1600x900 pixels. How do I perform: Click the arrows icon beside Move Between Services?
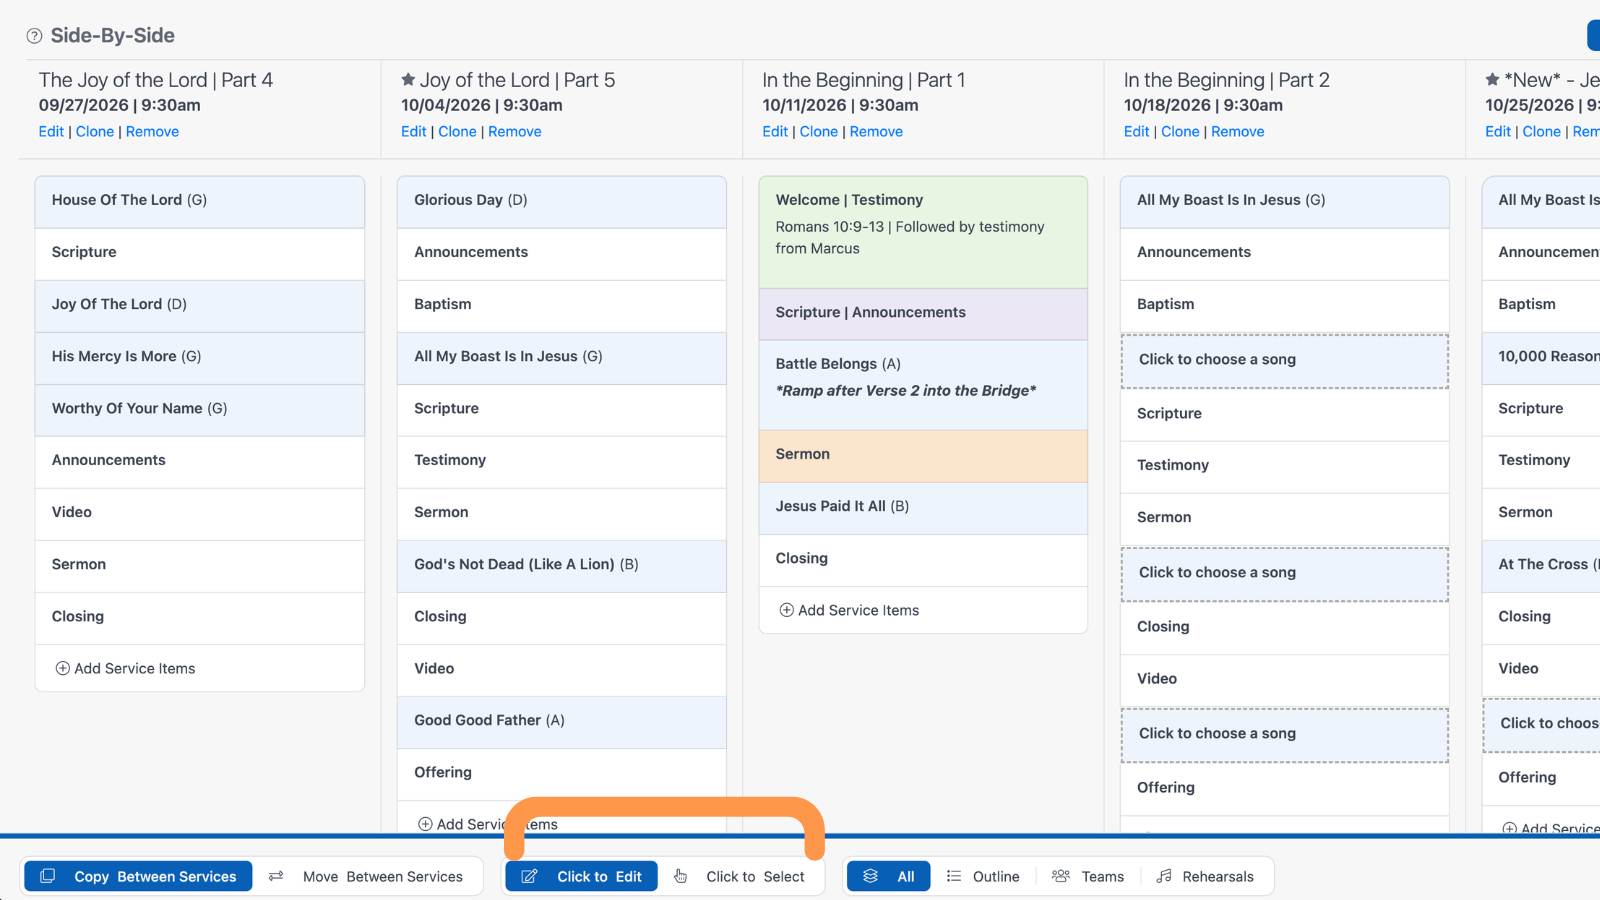[276, 876]
